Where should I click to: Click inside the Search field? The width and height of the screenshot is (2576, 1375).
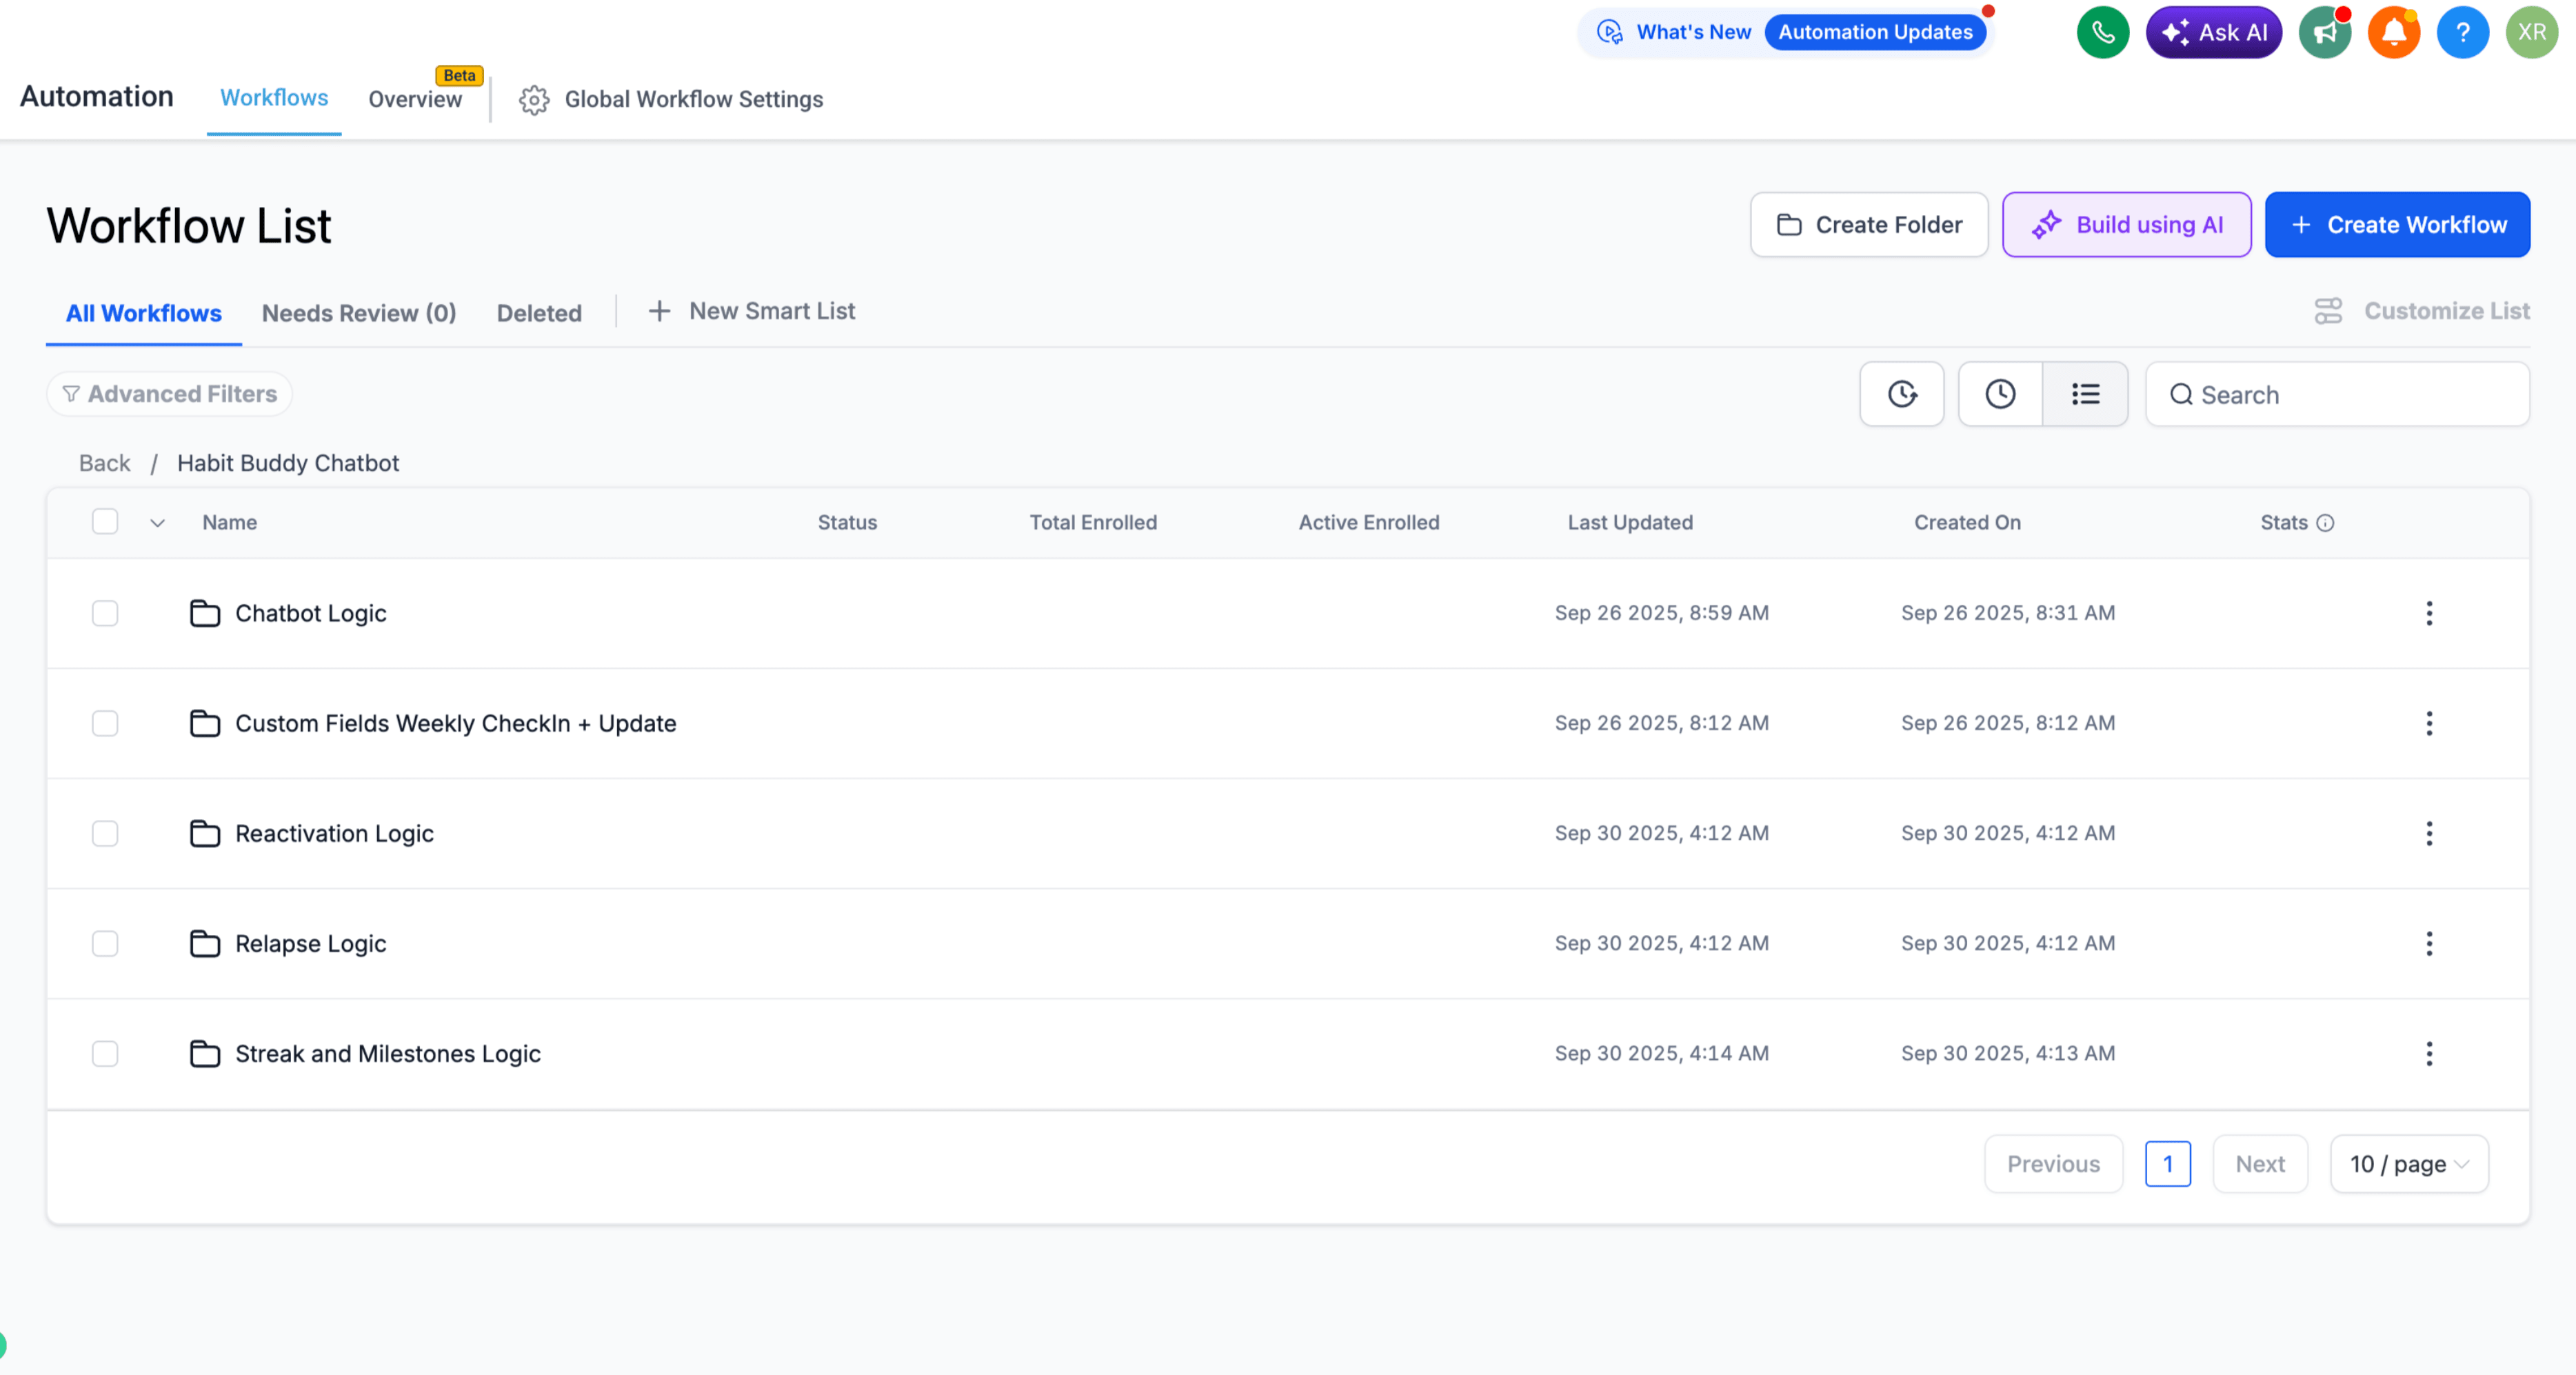[2337, 395]
